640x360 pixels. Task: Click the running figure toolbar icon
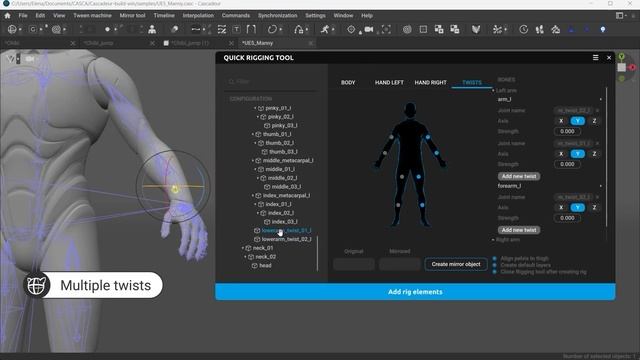[x=325, y=29]
